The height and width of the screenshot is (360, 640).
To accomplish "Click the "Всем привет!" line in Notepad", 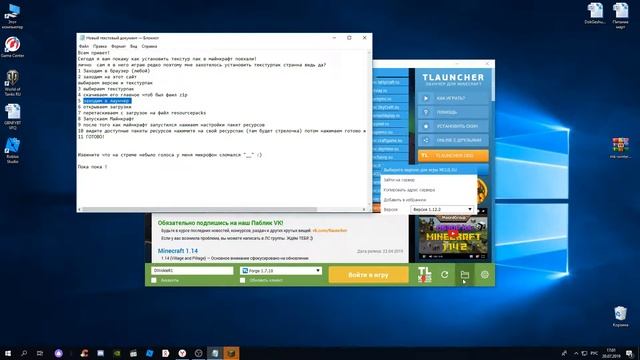I will [93, 53].
